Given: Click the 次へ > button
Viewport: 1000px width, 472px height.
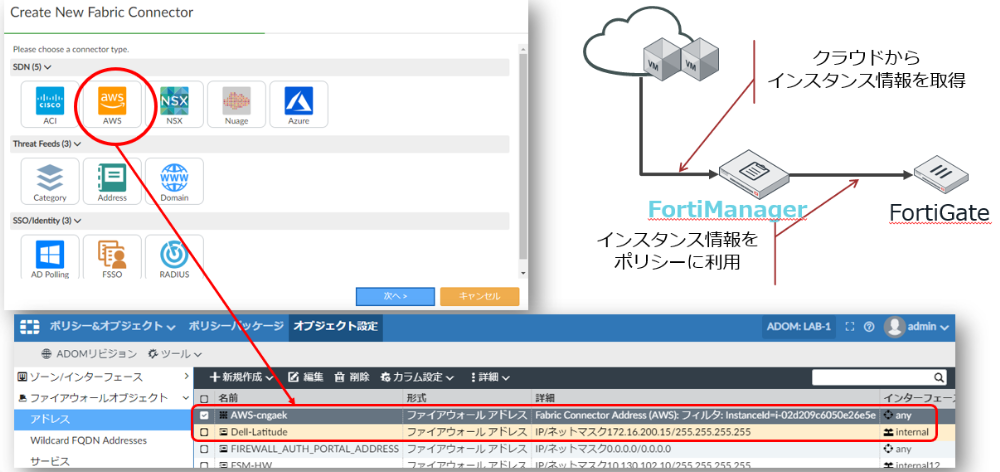Looking at the screenshot, I should (395, 297).
